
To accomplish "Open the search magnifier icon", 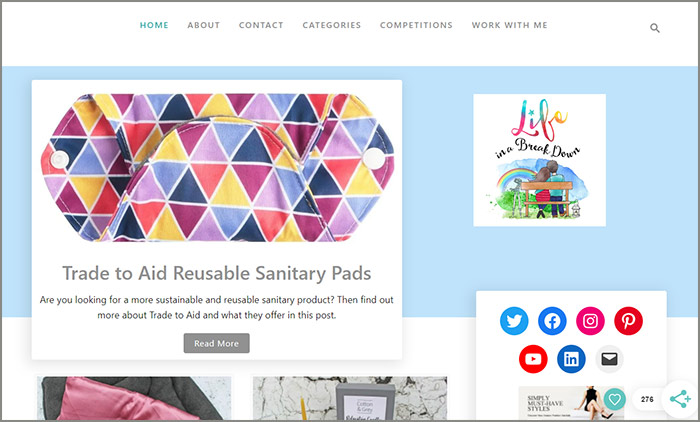I will [x=654, y=28].
